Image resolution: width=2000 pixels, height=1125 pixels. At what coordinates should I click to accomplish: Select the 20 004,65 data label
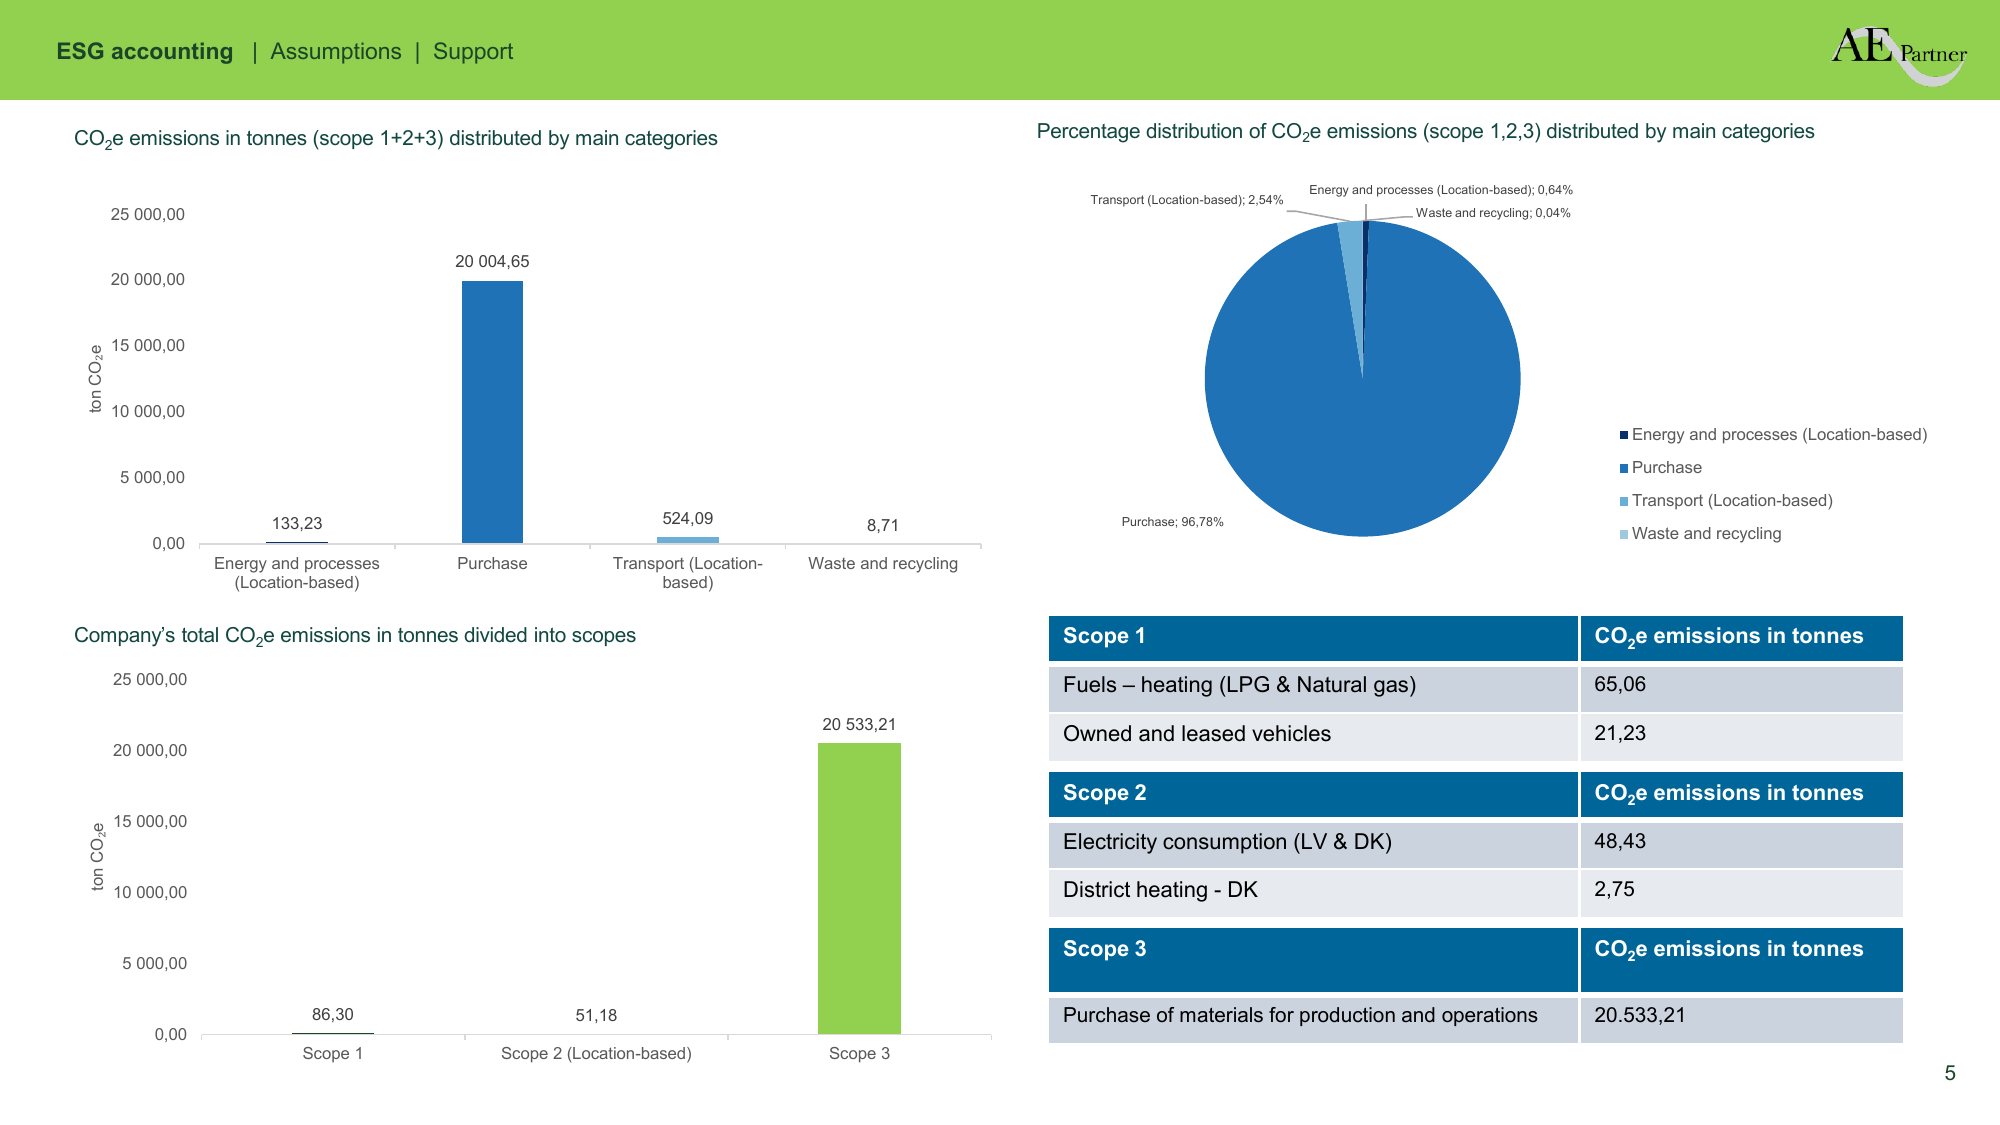[492, 261]
